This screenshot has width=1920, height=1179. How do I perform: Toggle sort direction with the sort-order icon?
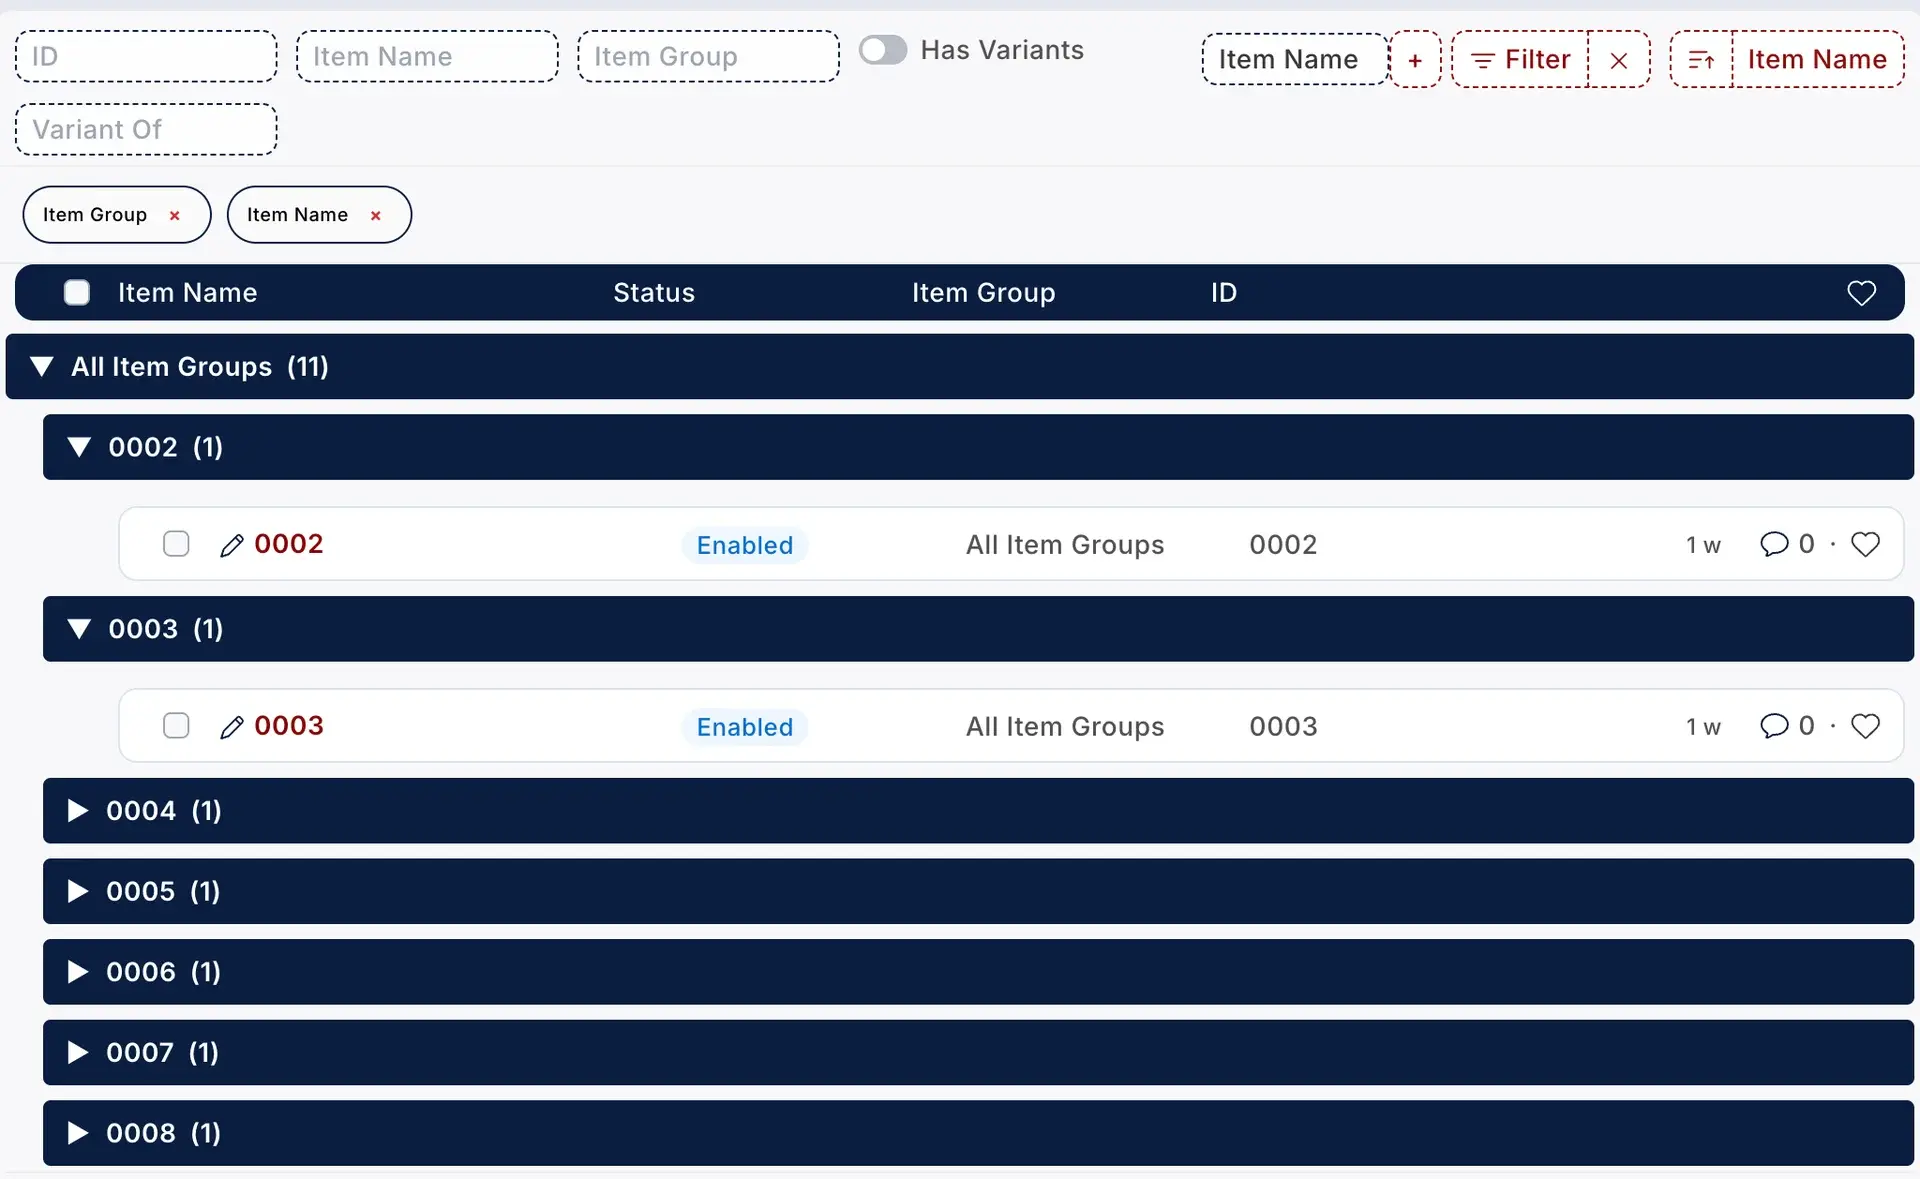(1701, 60)
